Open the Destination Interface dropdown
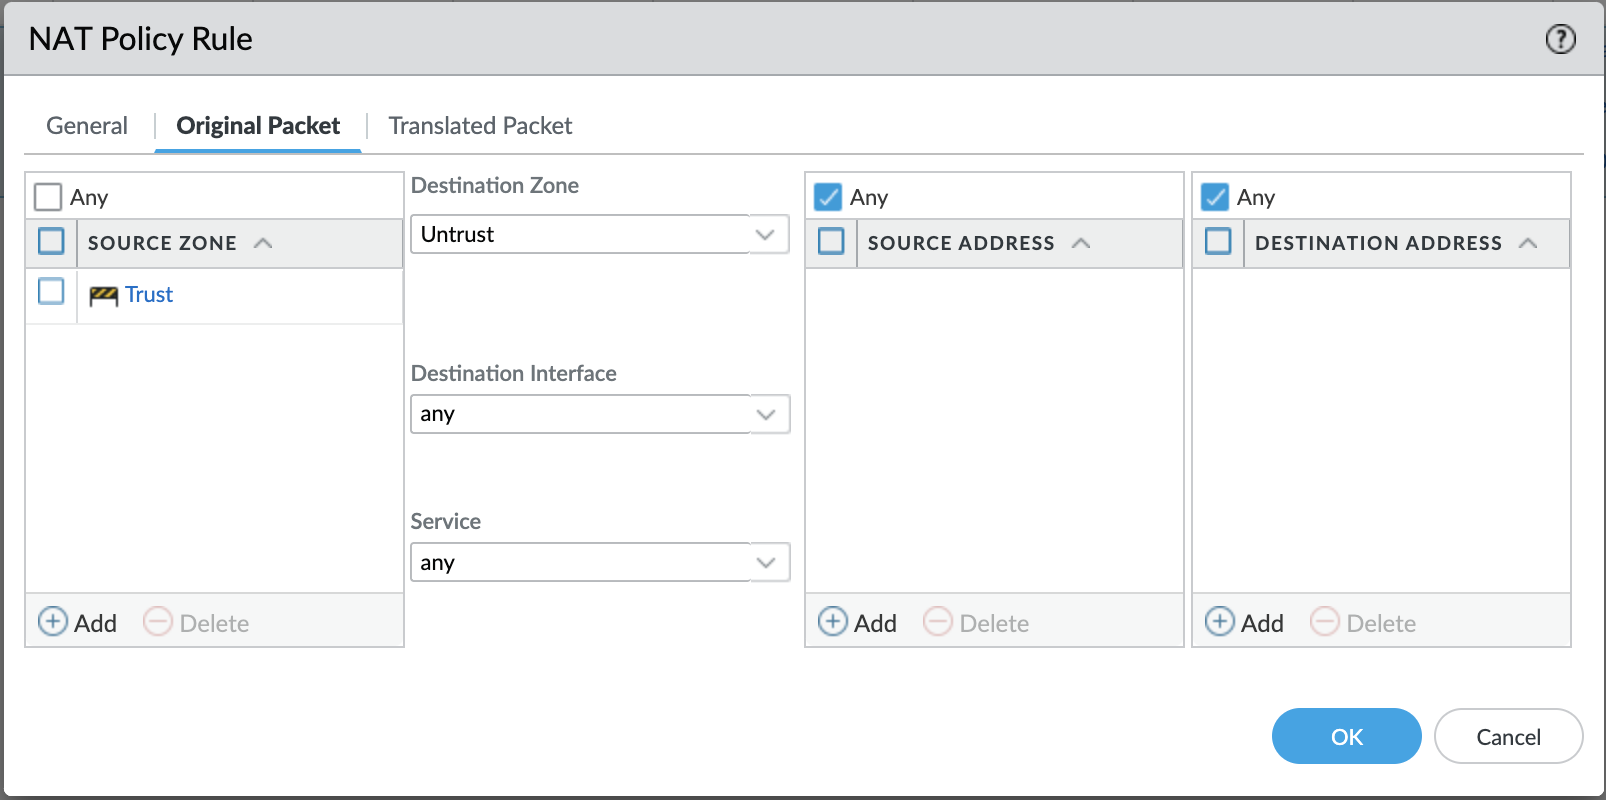The image size is (1606, 800). click(x=766, y=414)
